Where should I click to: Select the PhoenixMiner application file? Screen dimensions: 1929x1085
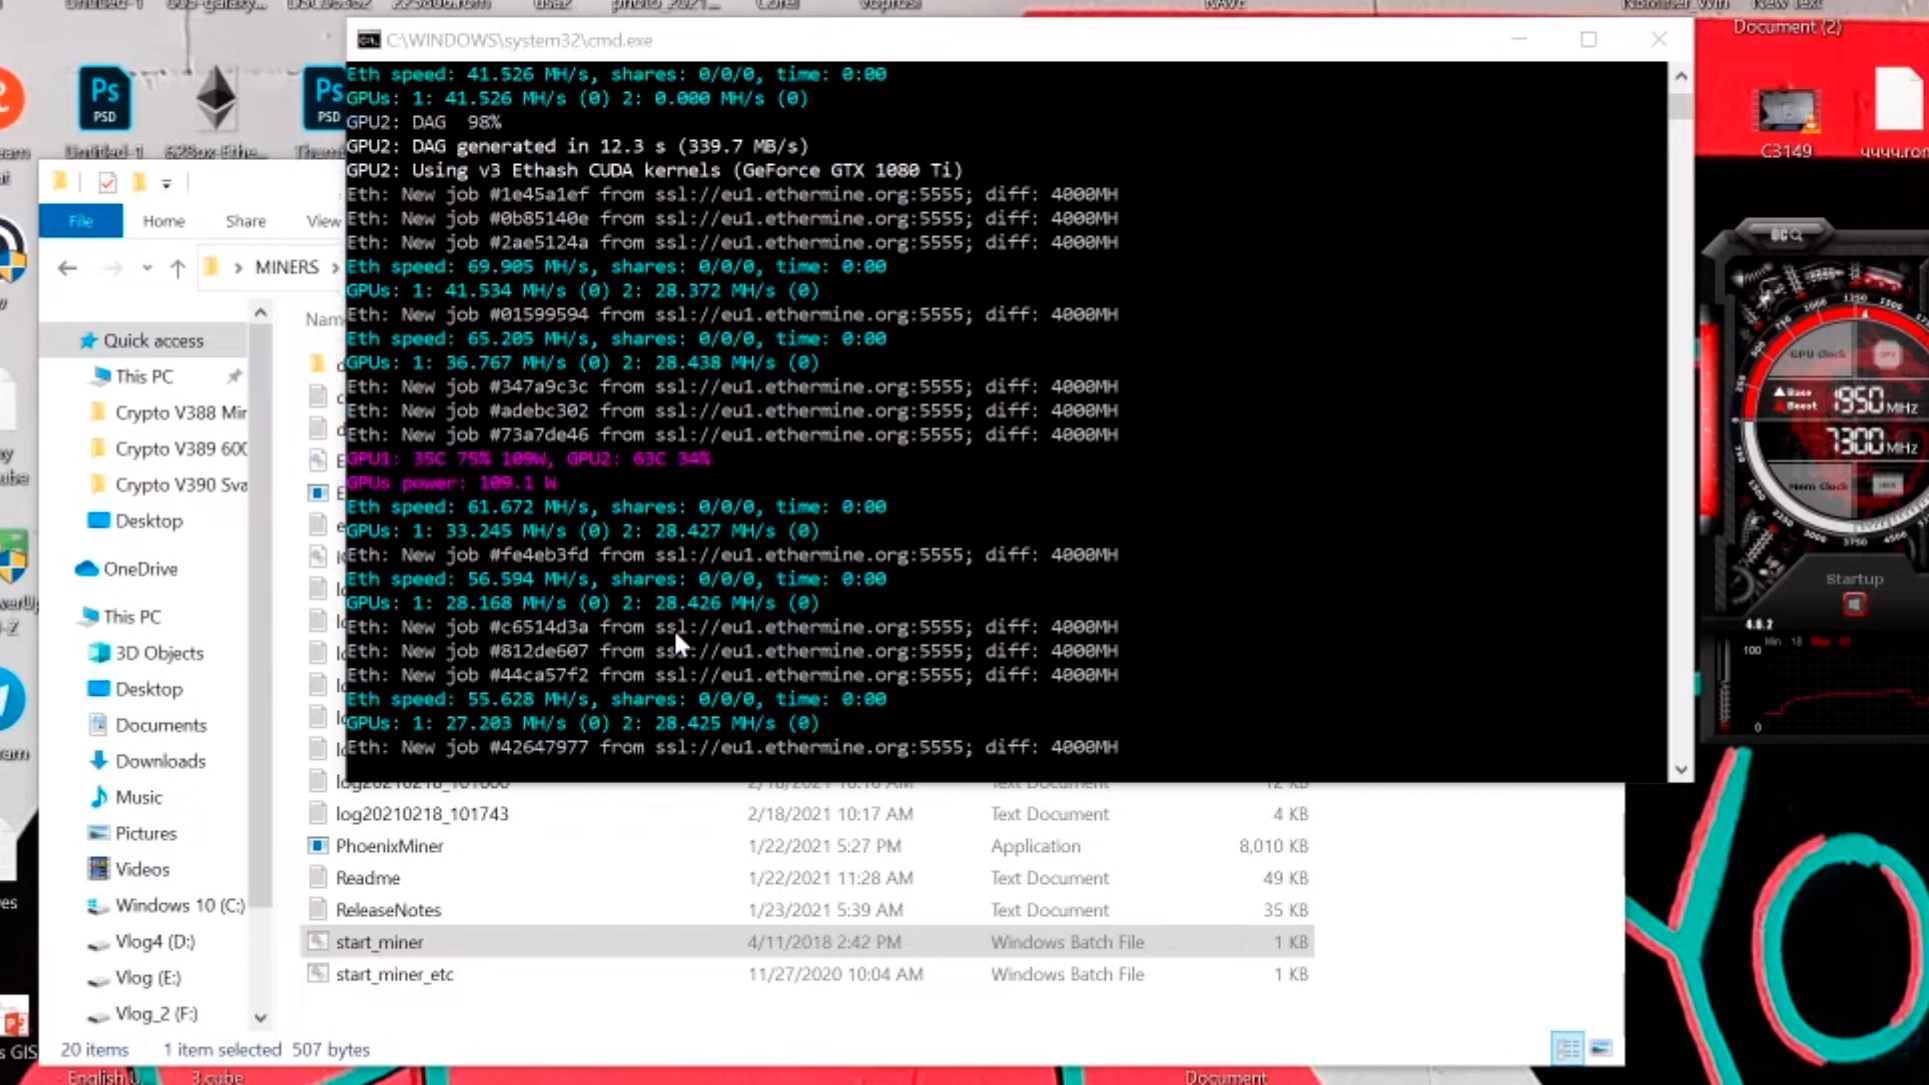click(389, 846)
